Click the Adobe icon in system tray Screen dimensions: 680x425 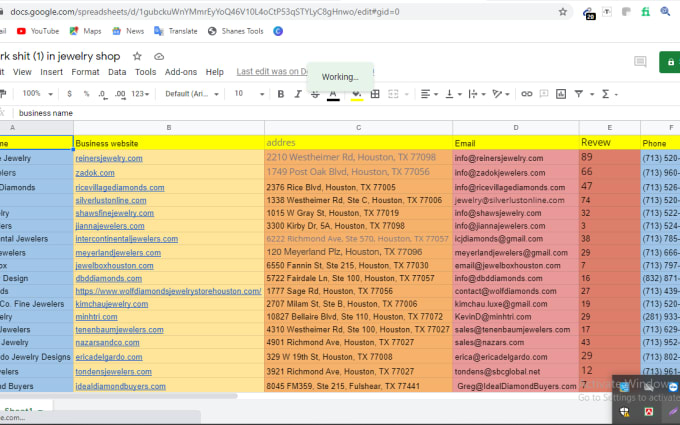649,412
